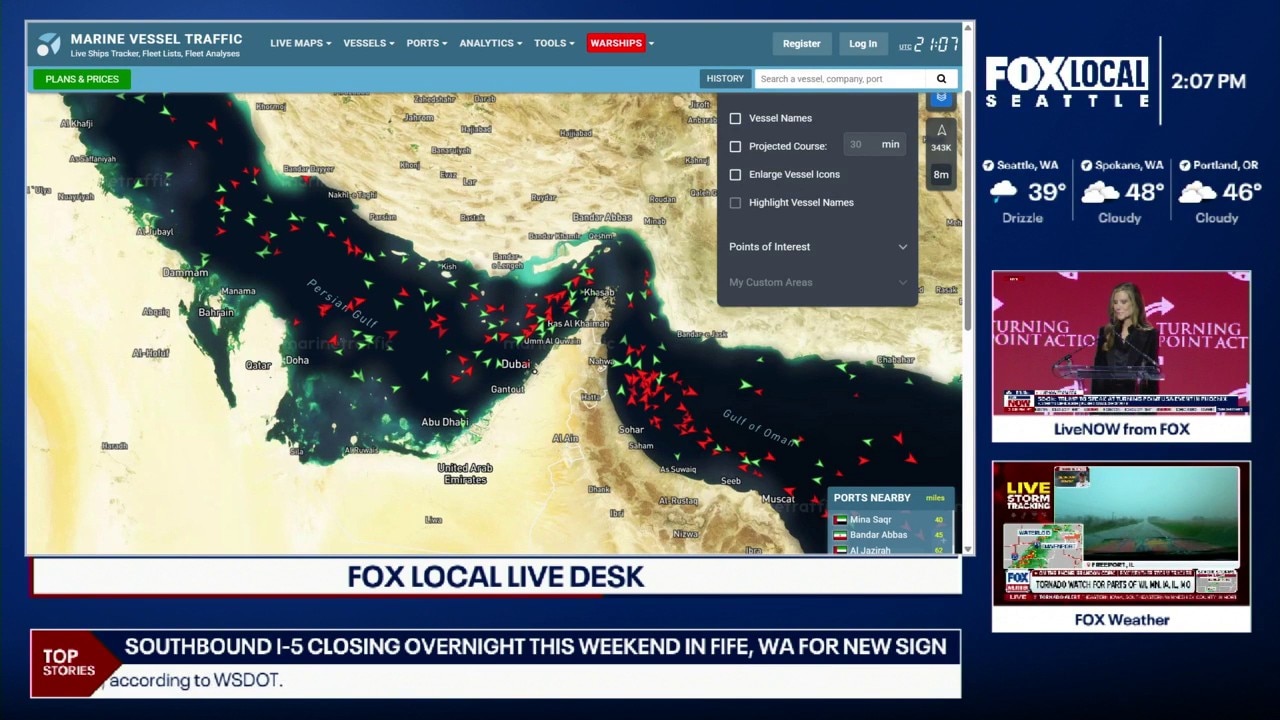Viewport: 1280px width, 720px height.
Task: Click the PLANS & PRICES button
Action: (x=81, y=78)
